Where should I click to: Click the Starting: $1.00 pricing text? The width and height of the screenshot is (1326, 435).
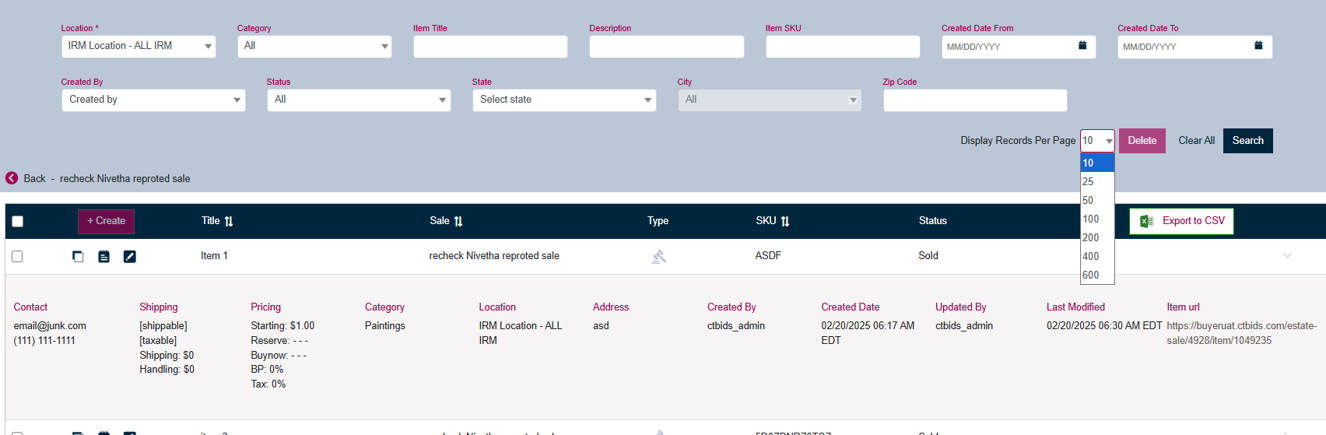tap(282, 326)
